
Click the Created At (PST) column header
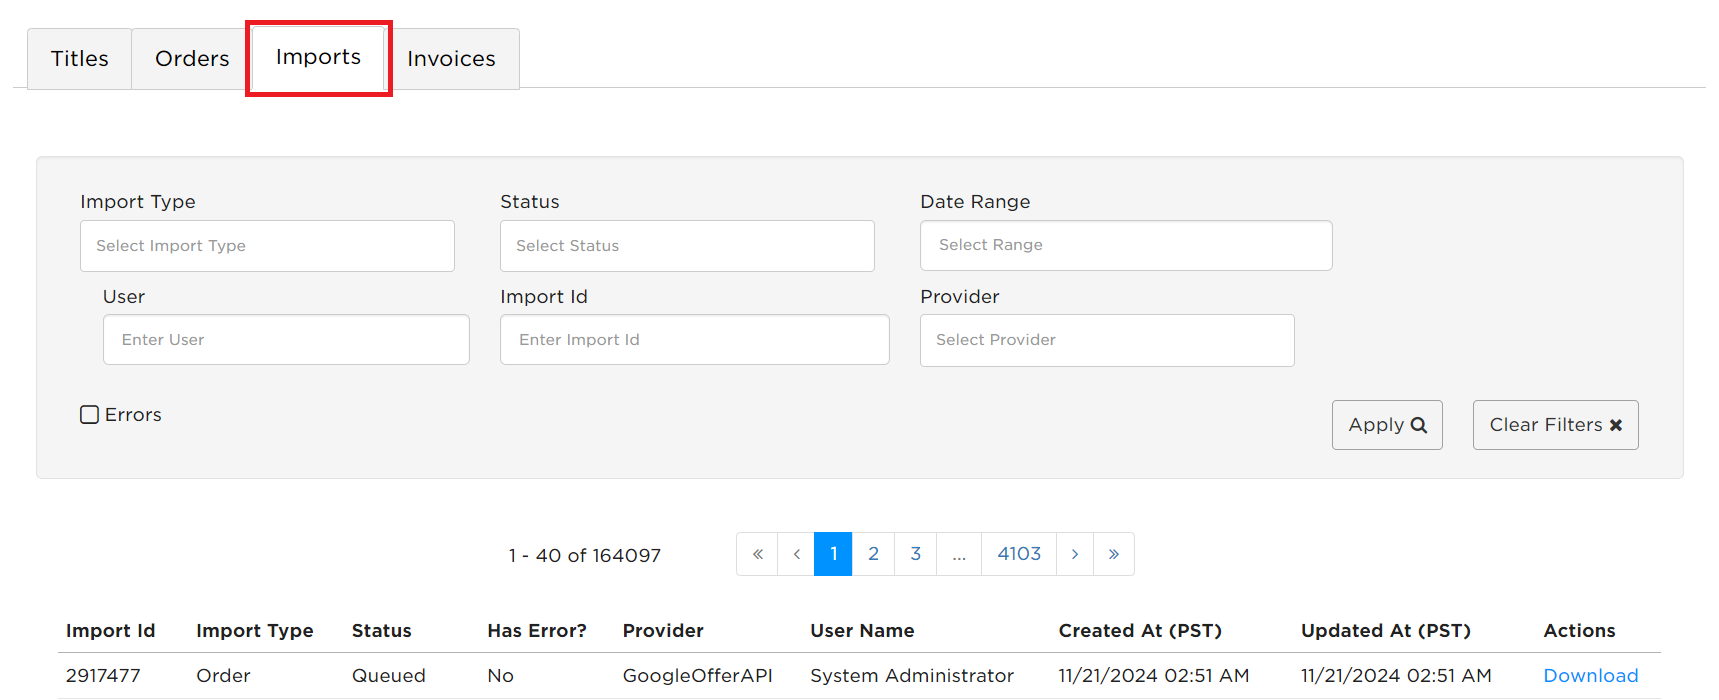tap(1140, 631)
